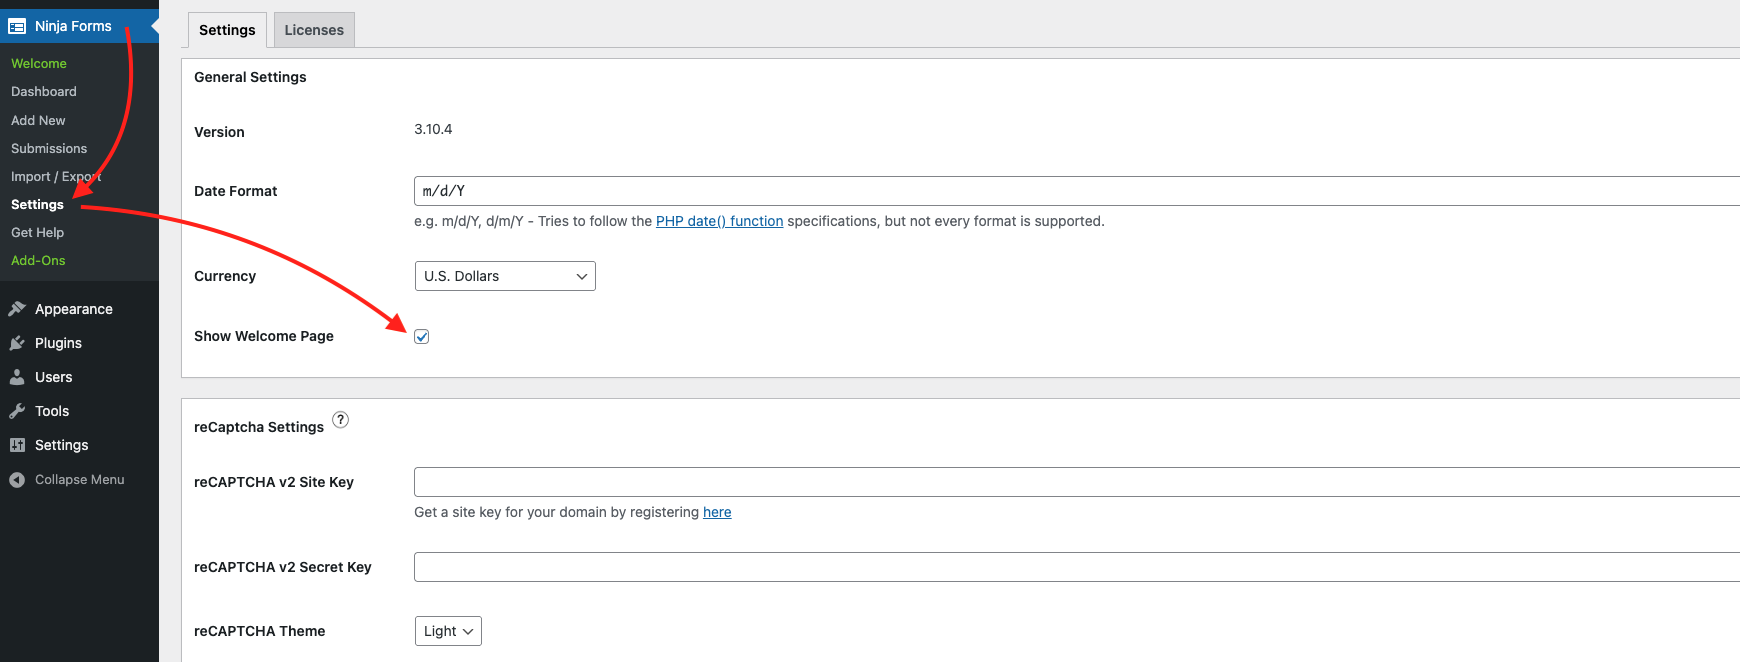Select Ninja Forms Settings submenu item
This screenshot has width=1740, height=662.
[x=37, y=204]
